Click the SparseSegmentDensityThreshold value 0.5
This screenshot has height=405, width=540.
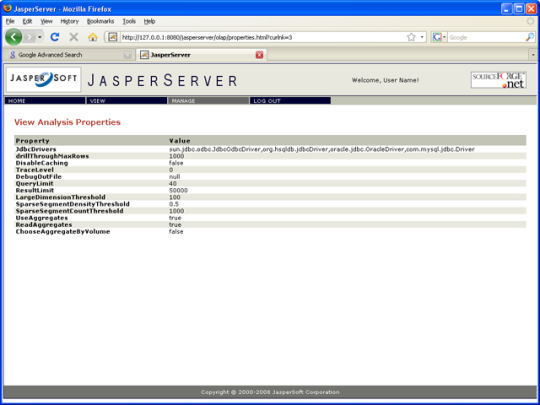(174, 204)
